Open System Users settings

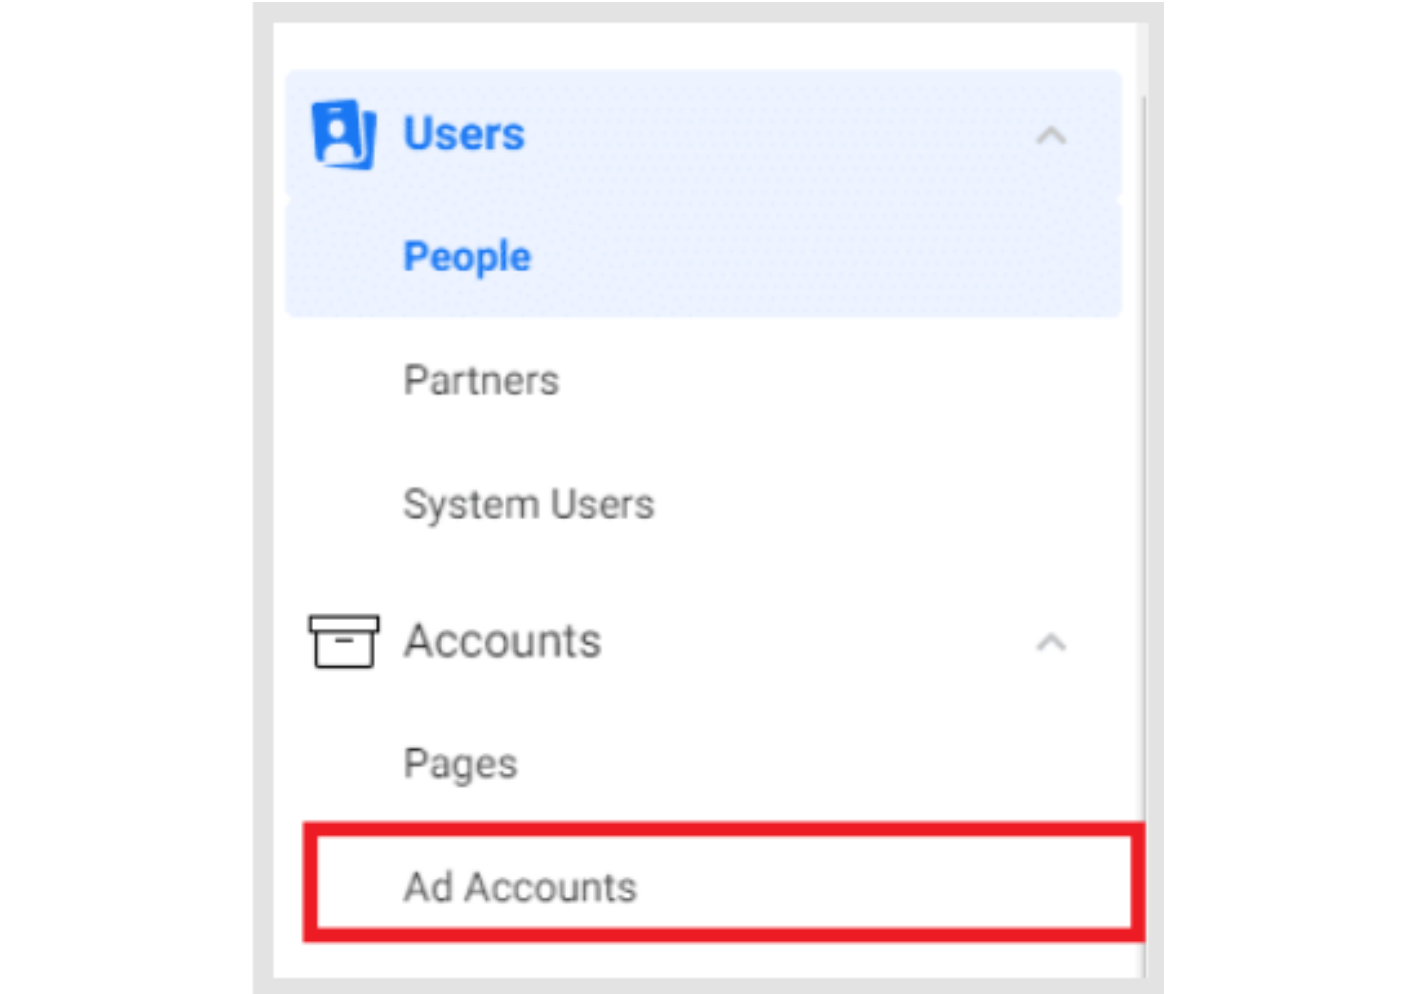528,504
